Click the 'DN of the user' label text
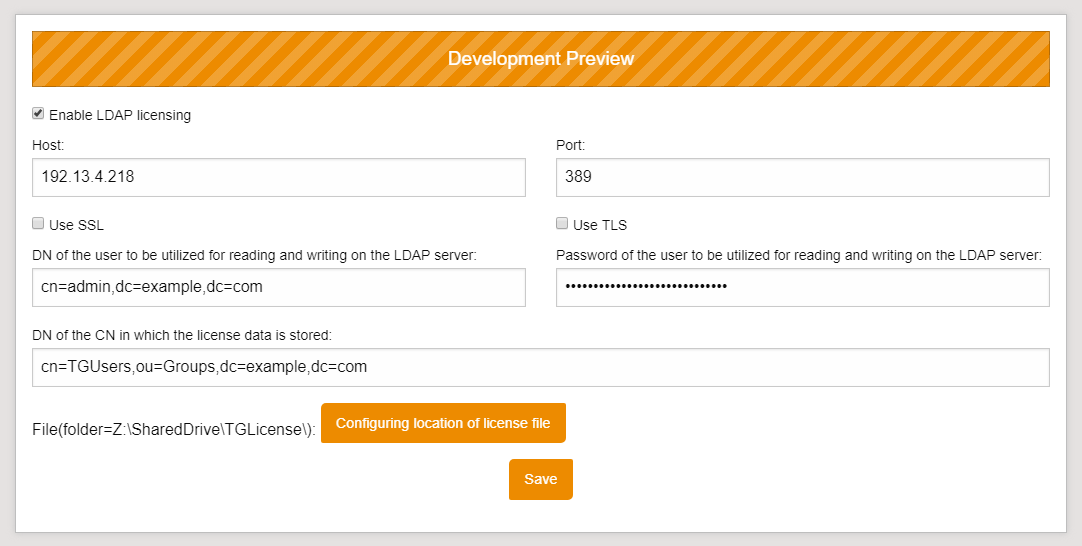This screenshot has height=546, width=1082. 254,255
